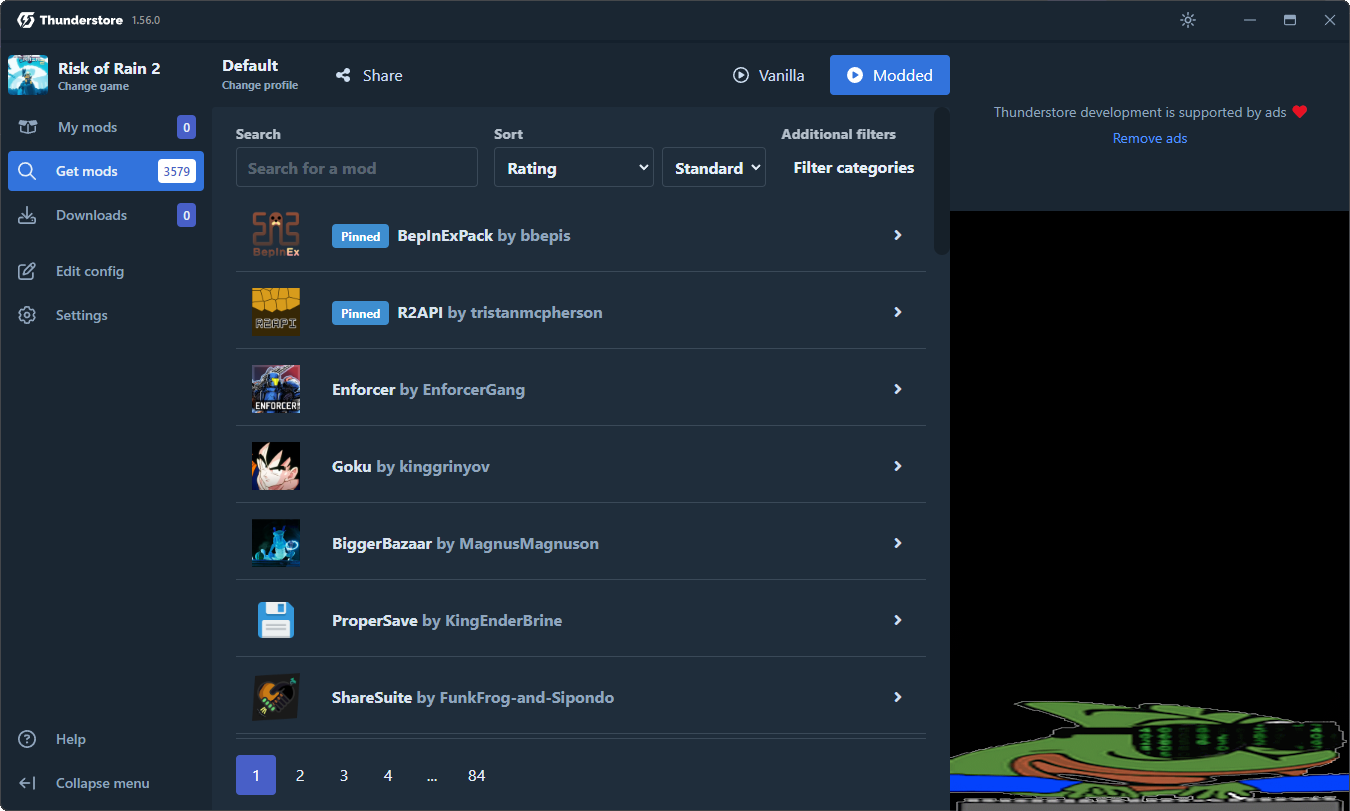The width and height of the screenshot is (1350, 811).
Task: Click the Goku mod icon
Action: [x=276, y=466]
